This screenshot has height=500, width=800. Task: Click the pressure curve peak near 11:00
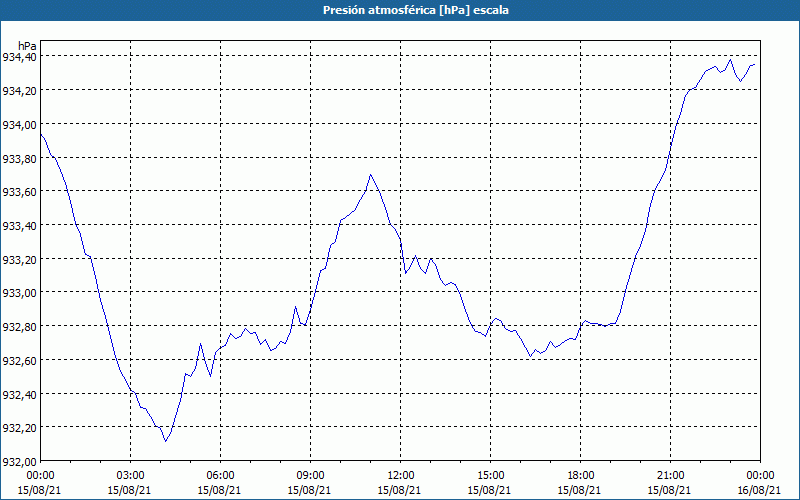click(370, 175)
